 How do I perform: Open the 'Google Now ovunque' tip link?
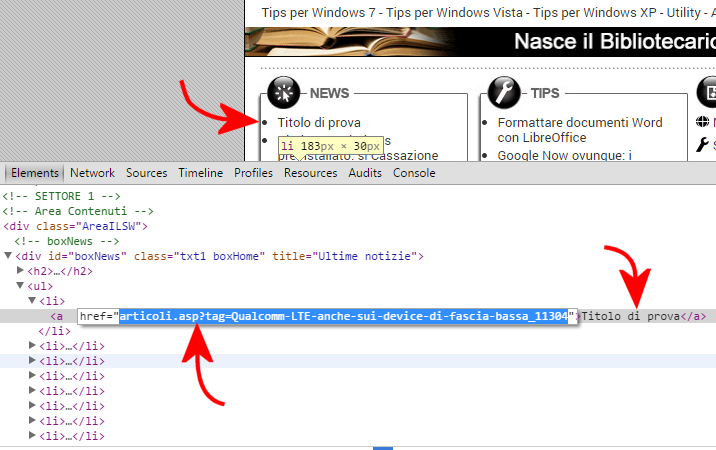click(565, 155)
